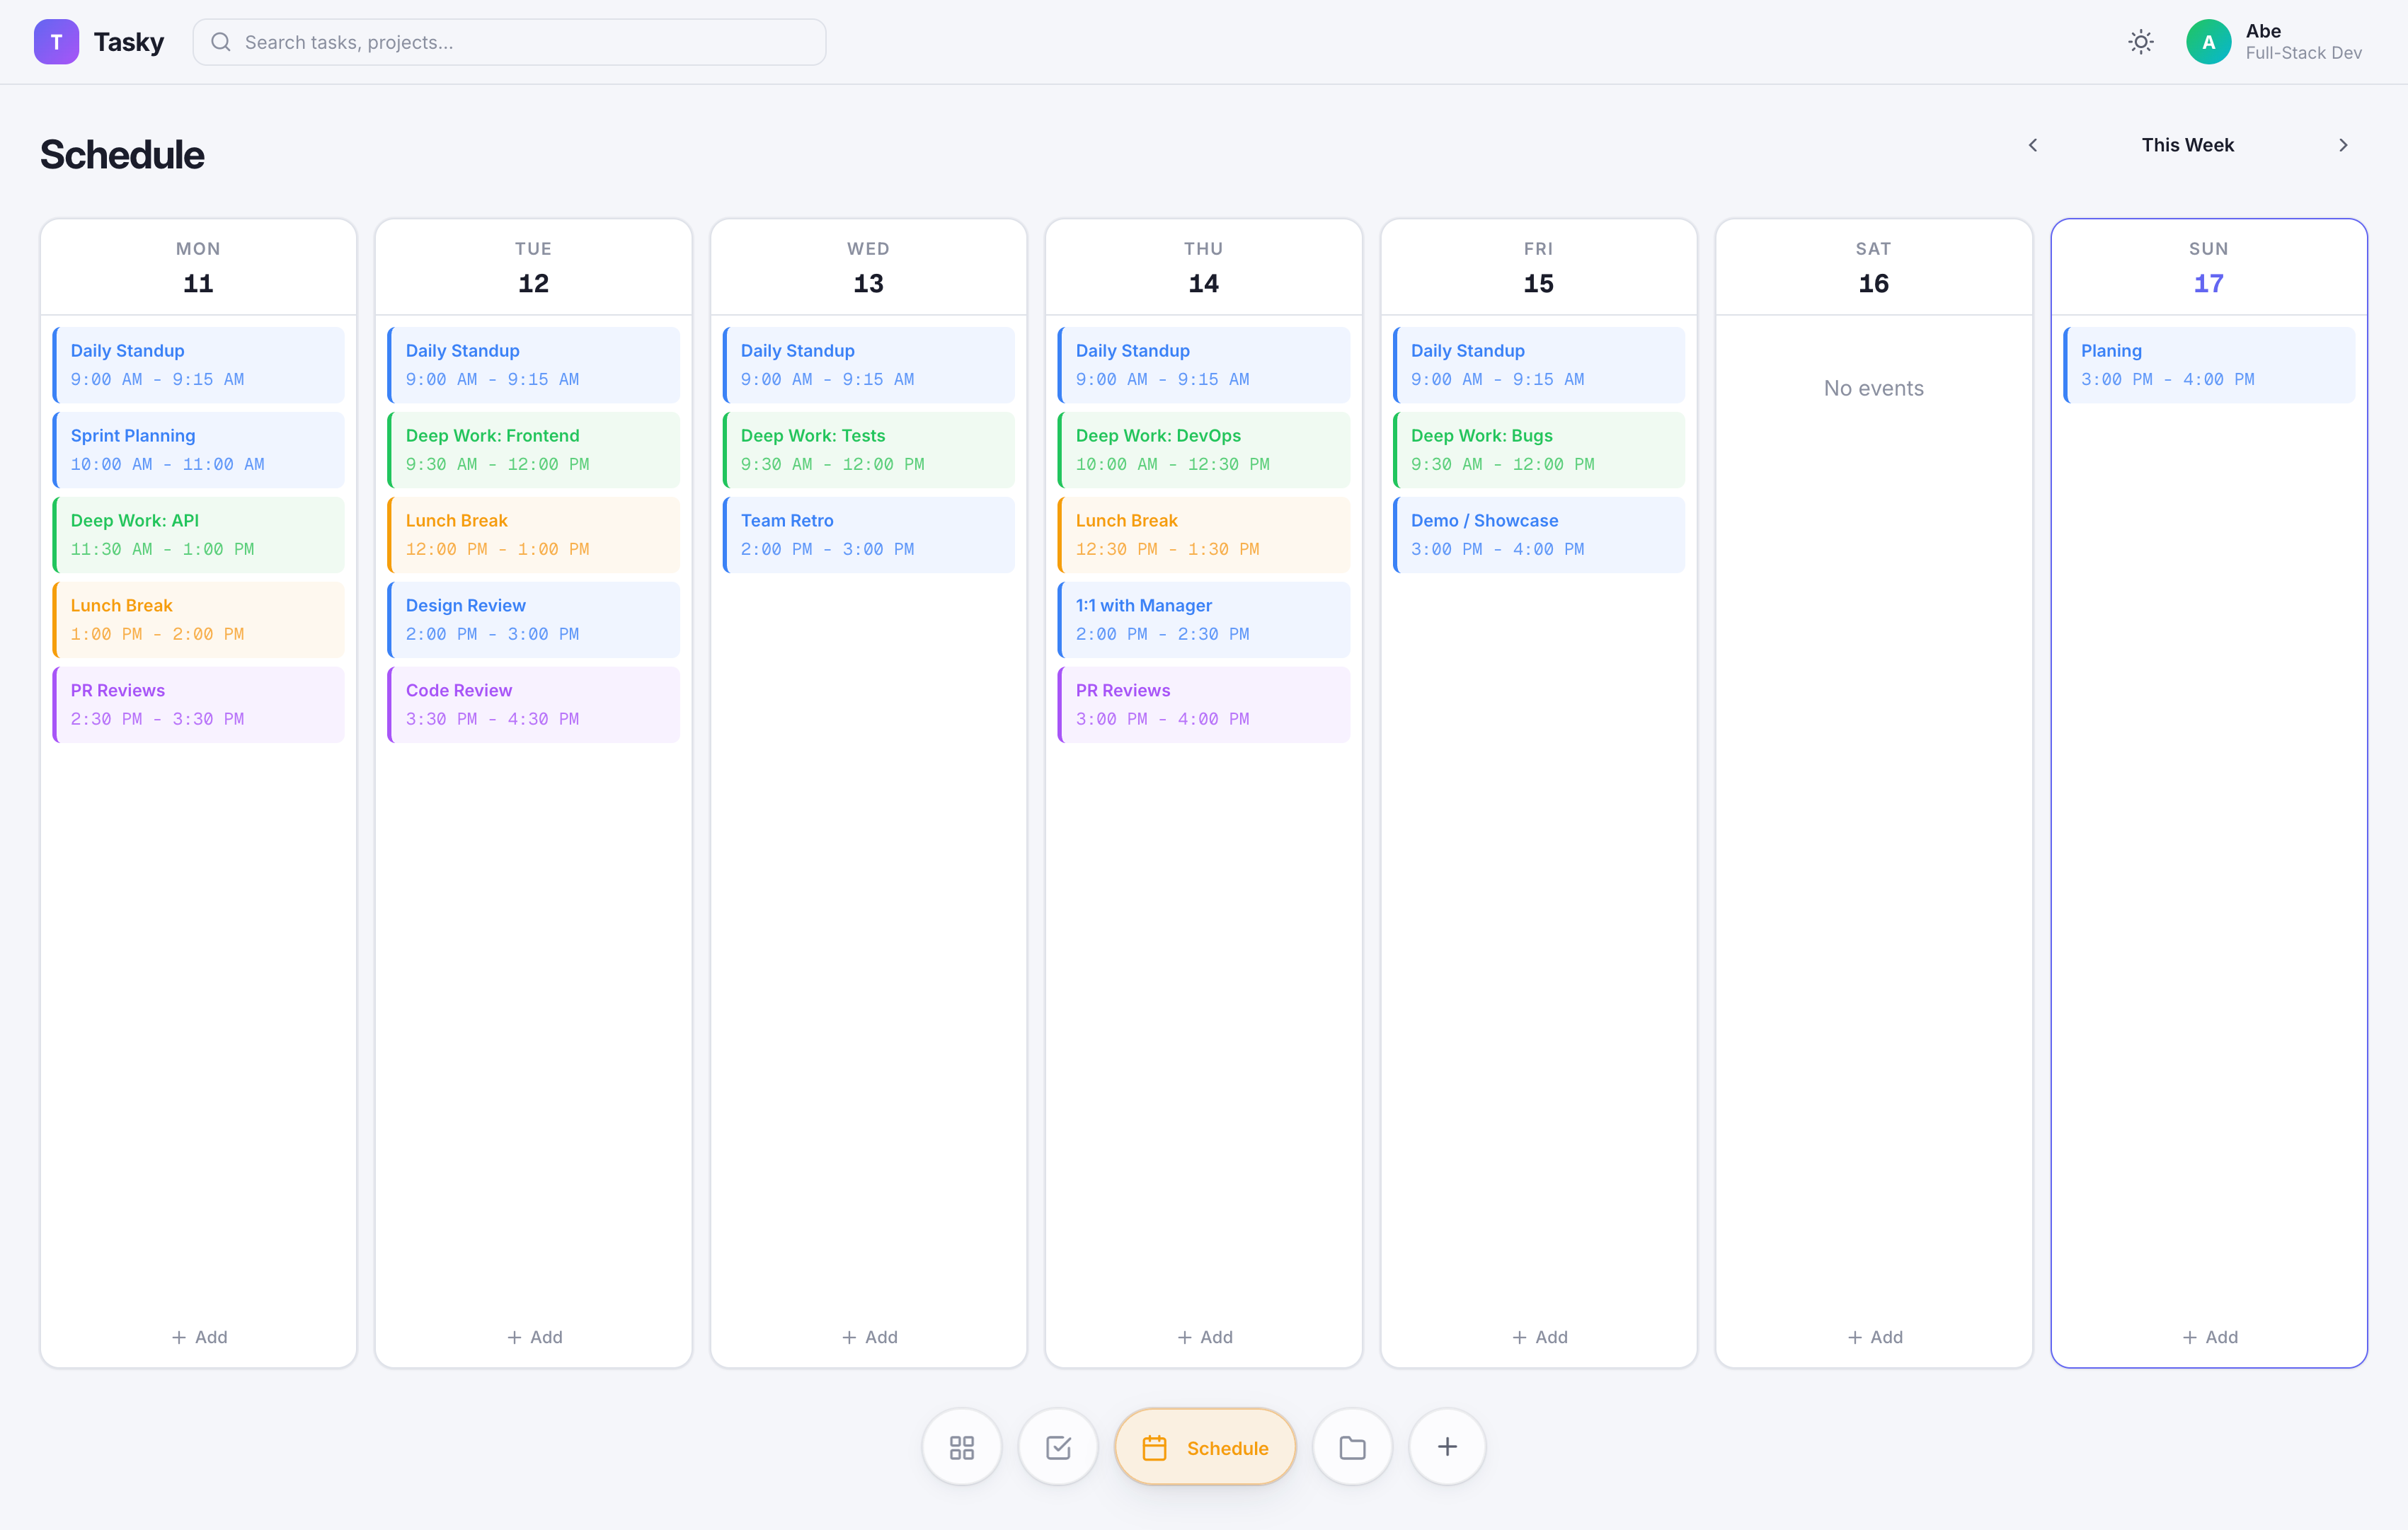
Task: Open Thursday's Daily Standup event
Action: click(1204, 365)
